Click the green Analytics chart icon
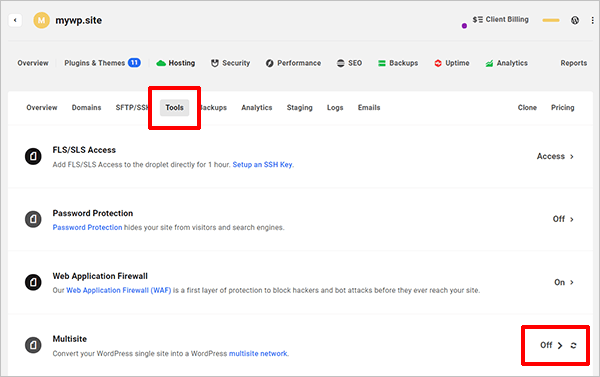 [x=489, y=64]
